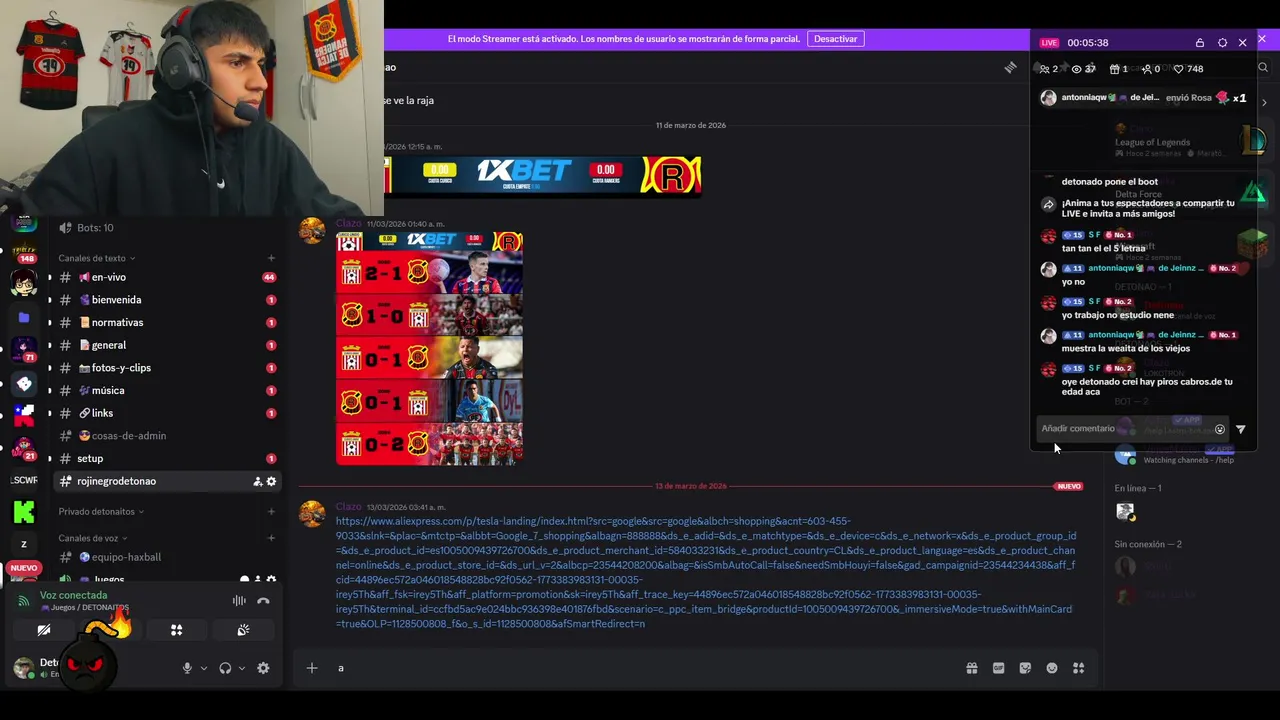Open Clazo's avatar on the link message

[313, 514]
